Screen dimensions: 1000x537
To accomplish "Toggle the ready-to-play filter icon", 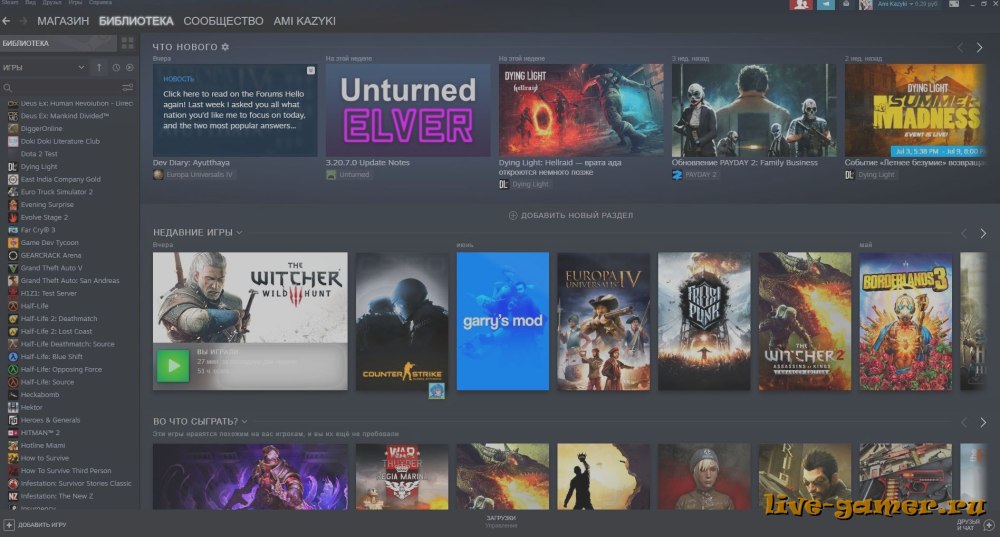I will point(129,68).
